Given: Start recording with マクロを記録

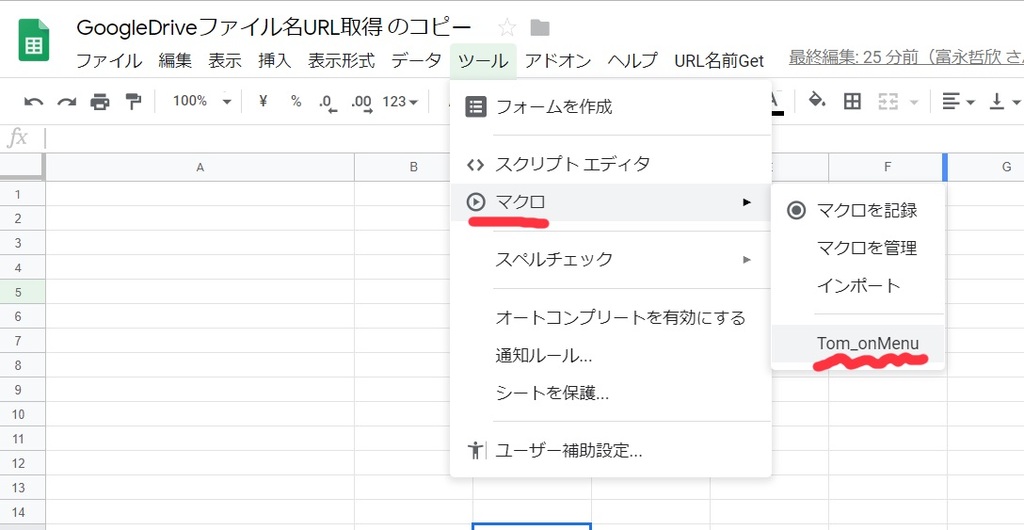Looking at the screenshot, I should [x=857, y=210].
